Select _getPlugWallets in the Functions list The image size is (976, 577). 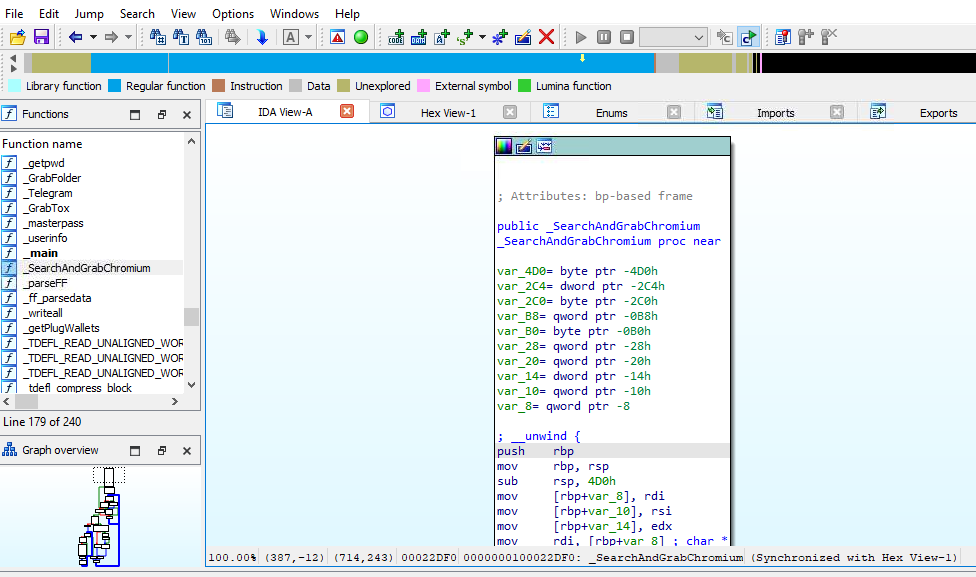92,327
